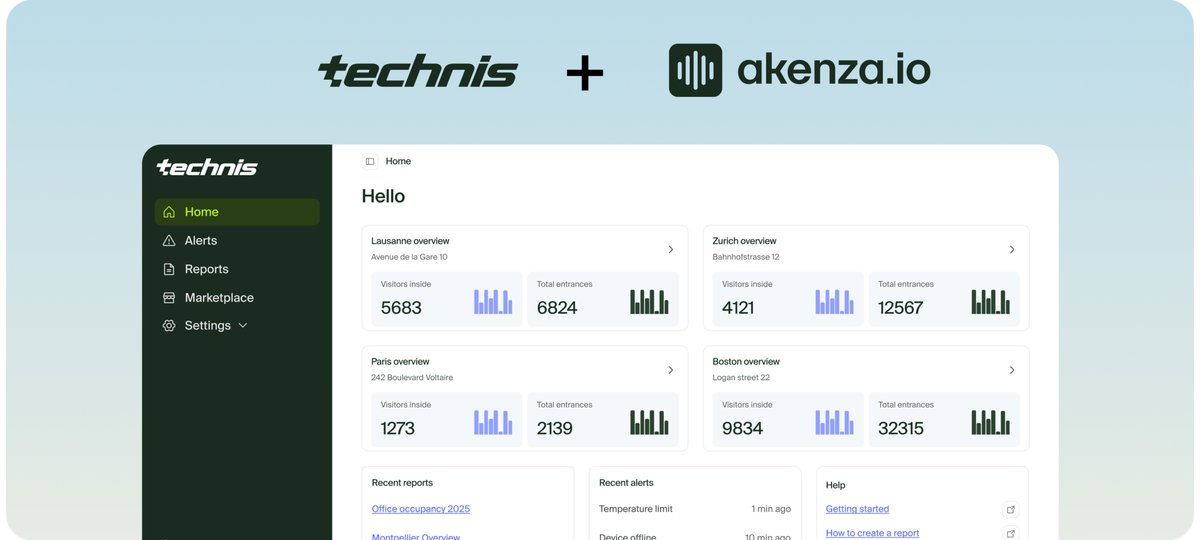Click Boston overview title
The image size is (1200, 540).
[x=746, y=362]
